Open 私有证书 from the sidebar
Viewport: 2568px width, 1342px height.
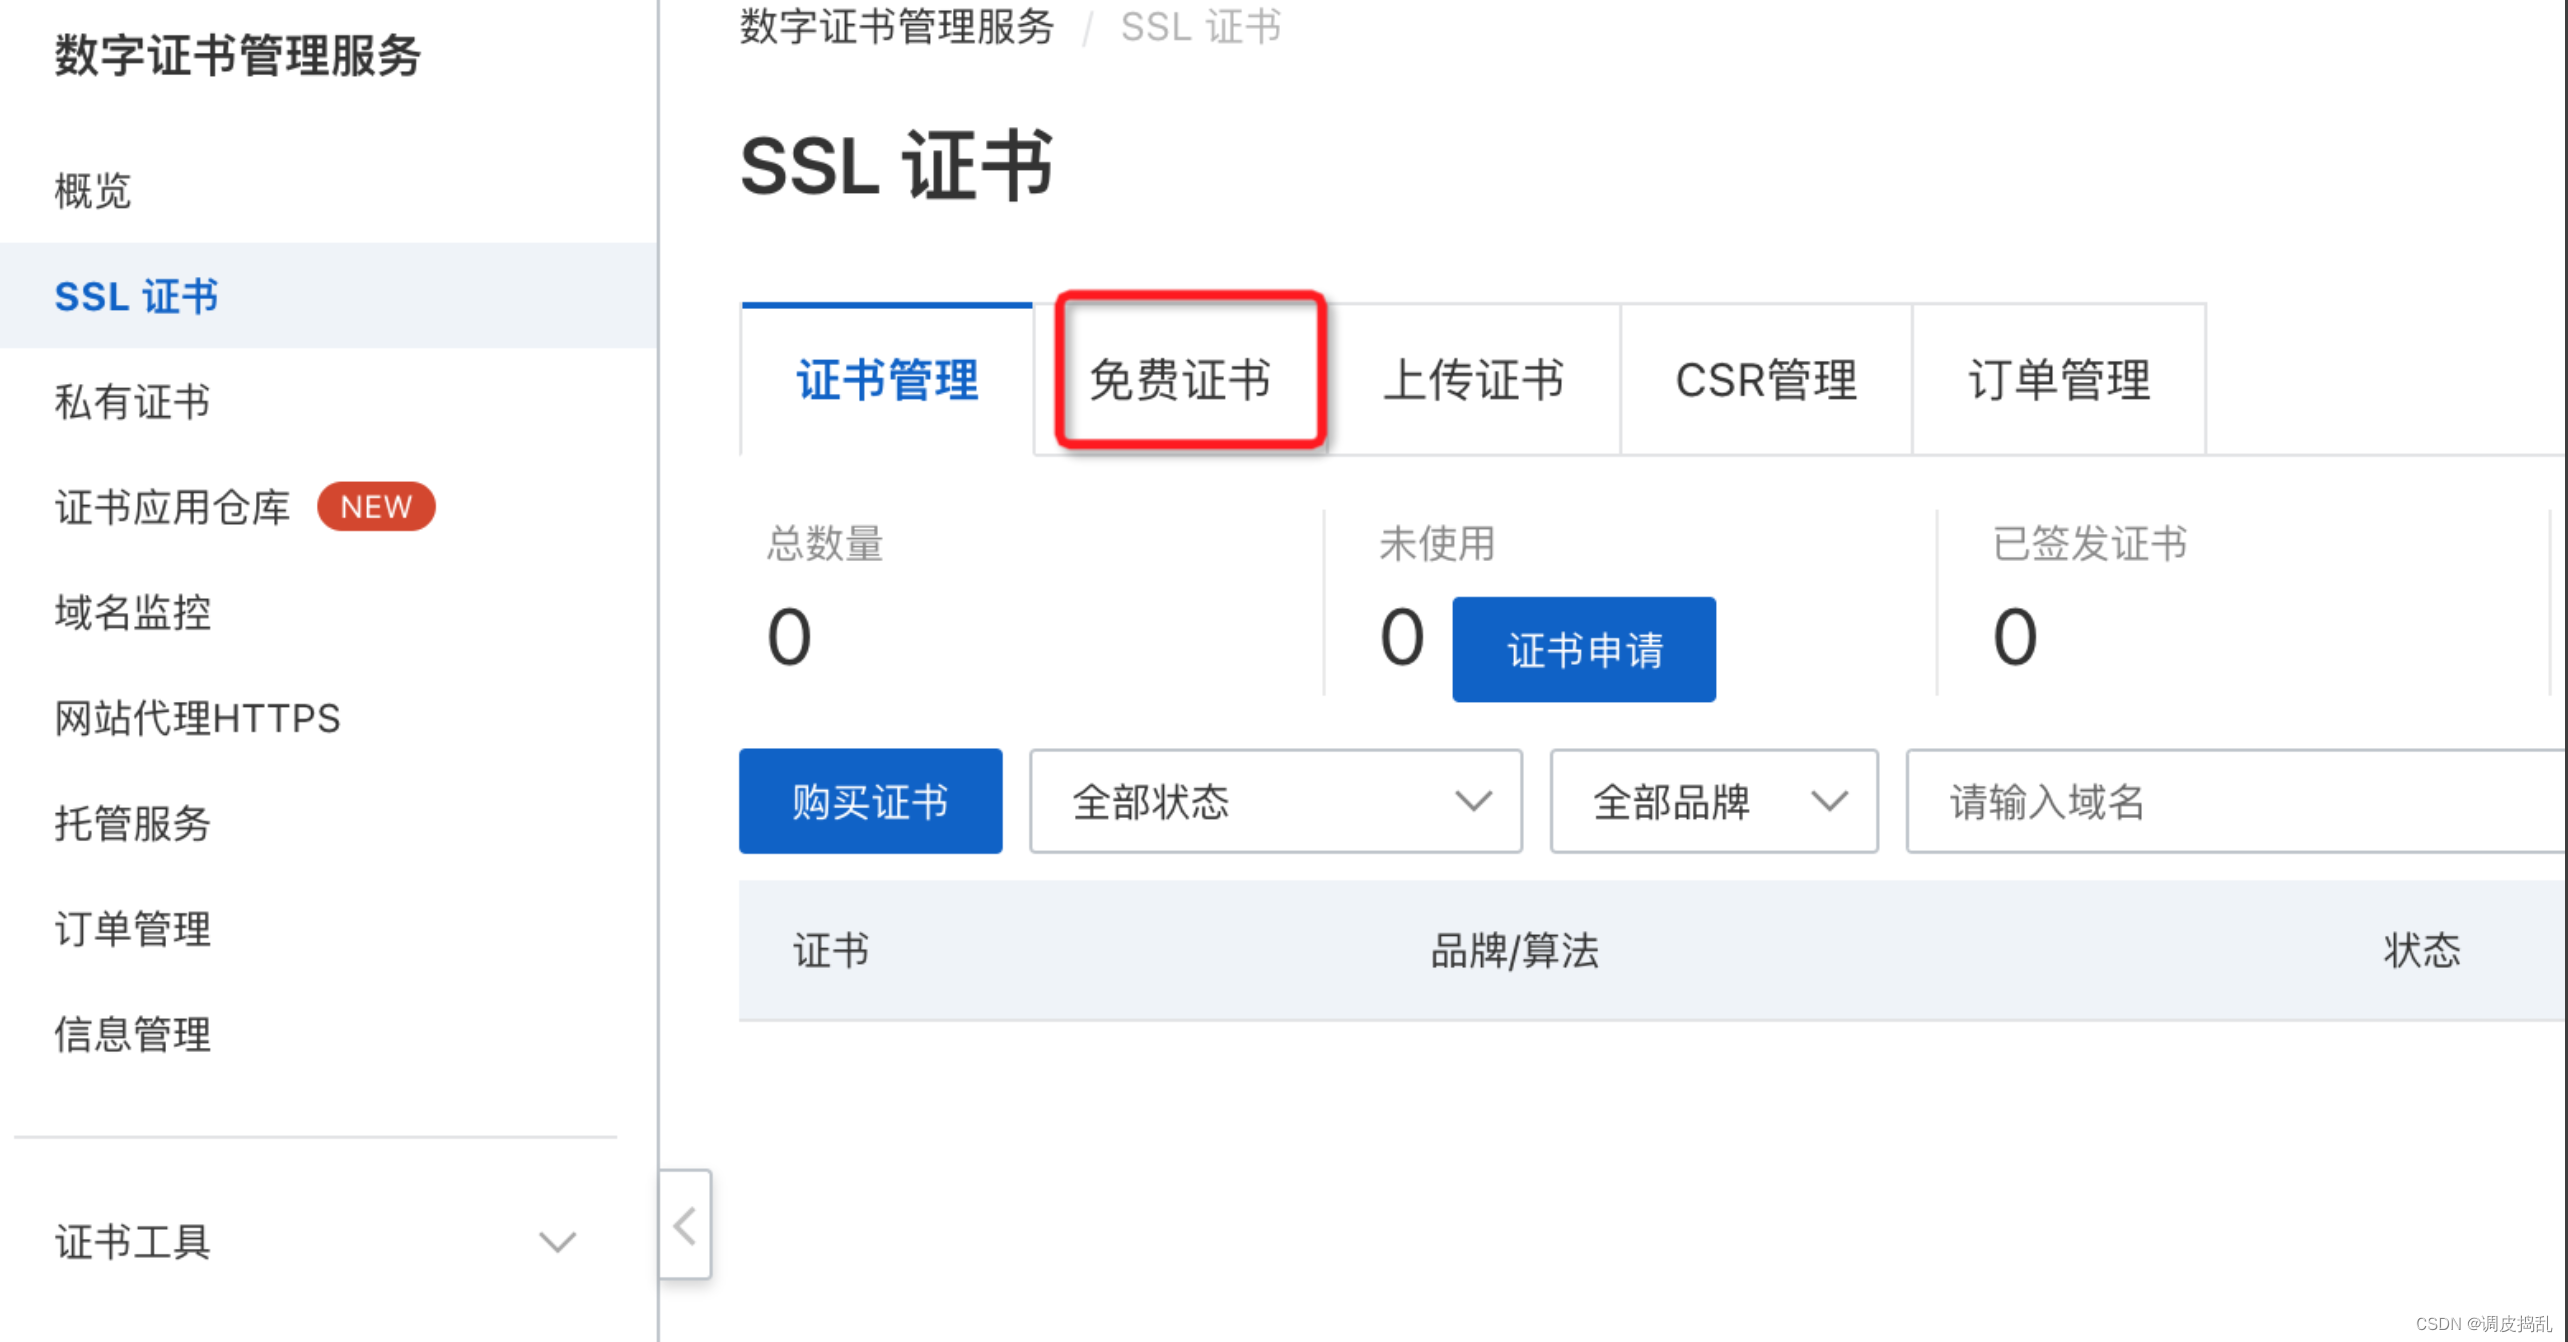pyautogui.click(x=131, y=402)
